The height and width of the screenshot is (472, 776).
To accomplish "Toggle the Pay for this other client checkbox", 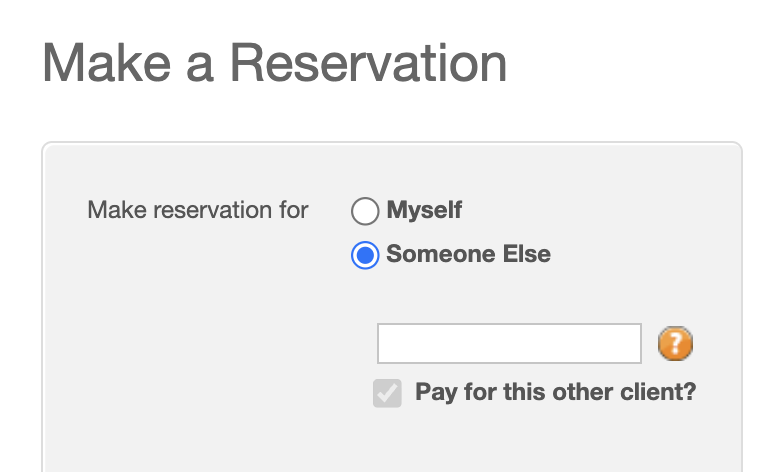I will 387,393.
